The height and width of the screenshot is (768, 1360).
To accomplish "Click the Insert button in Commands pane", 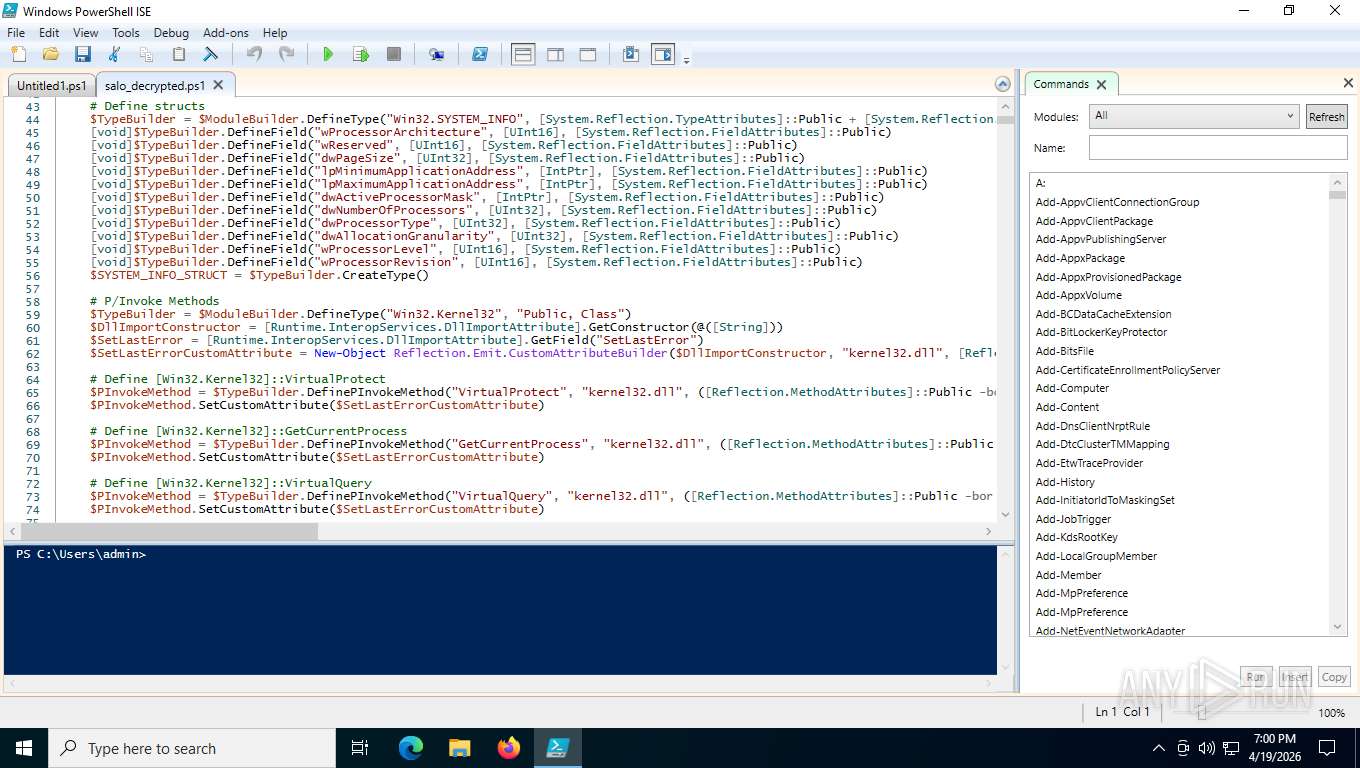I will (x=1295, y=677).
